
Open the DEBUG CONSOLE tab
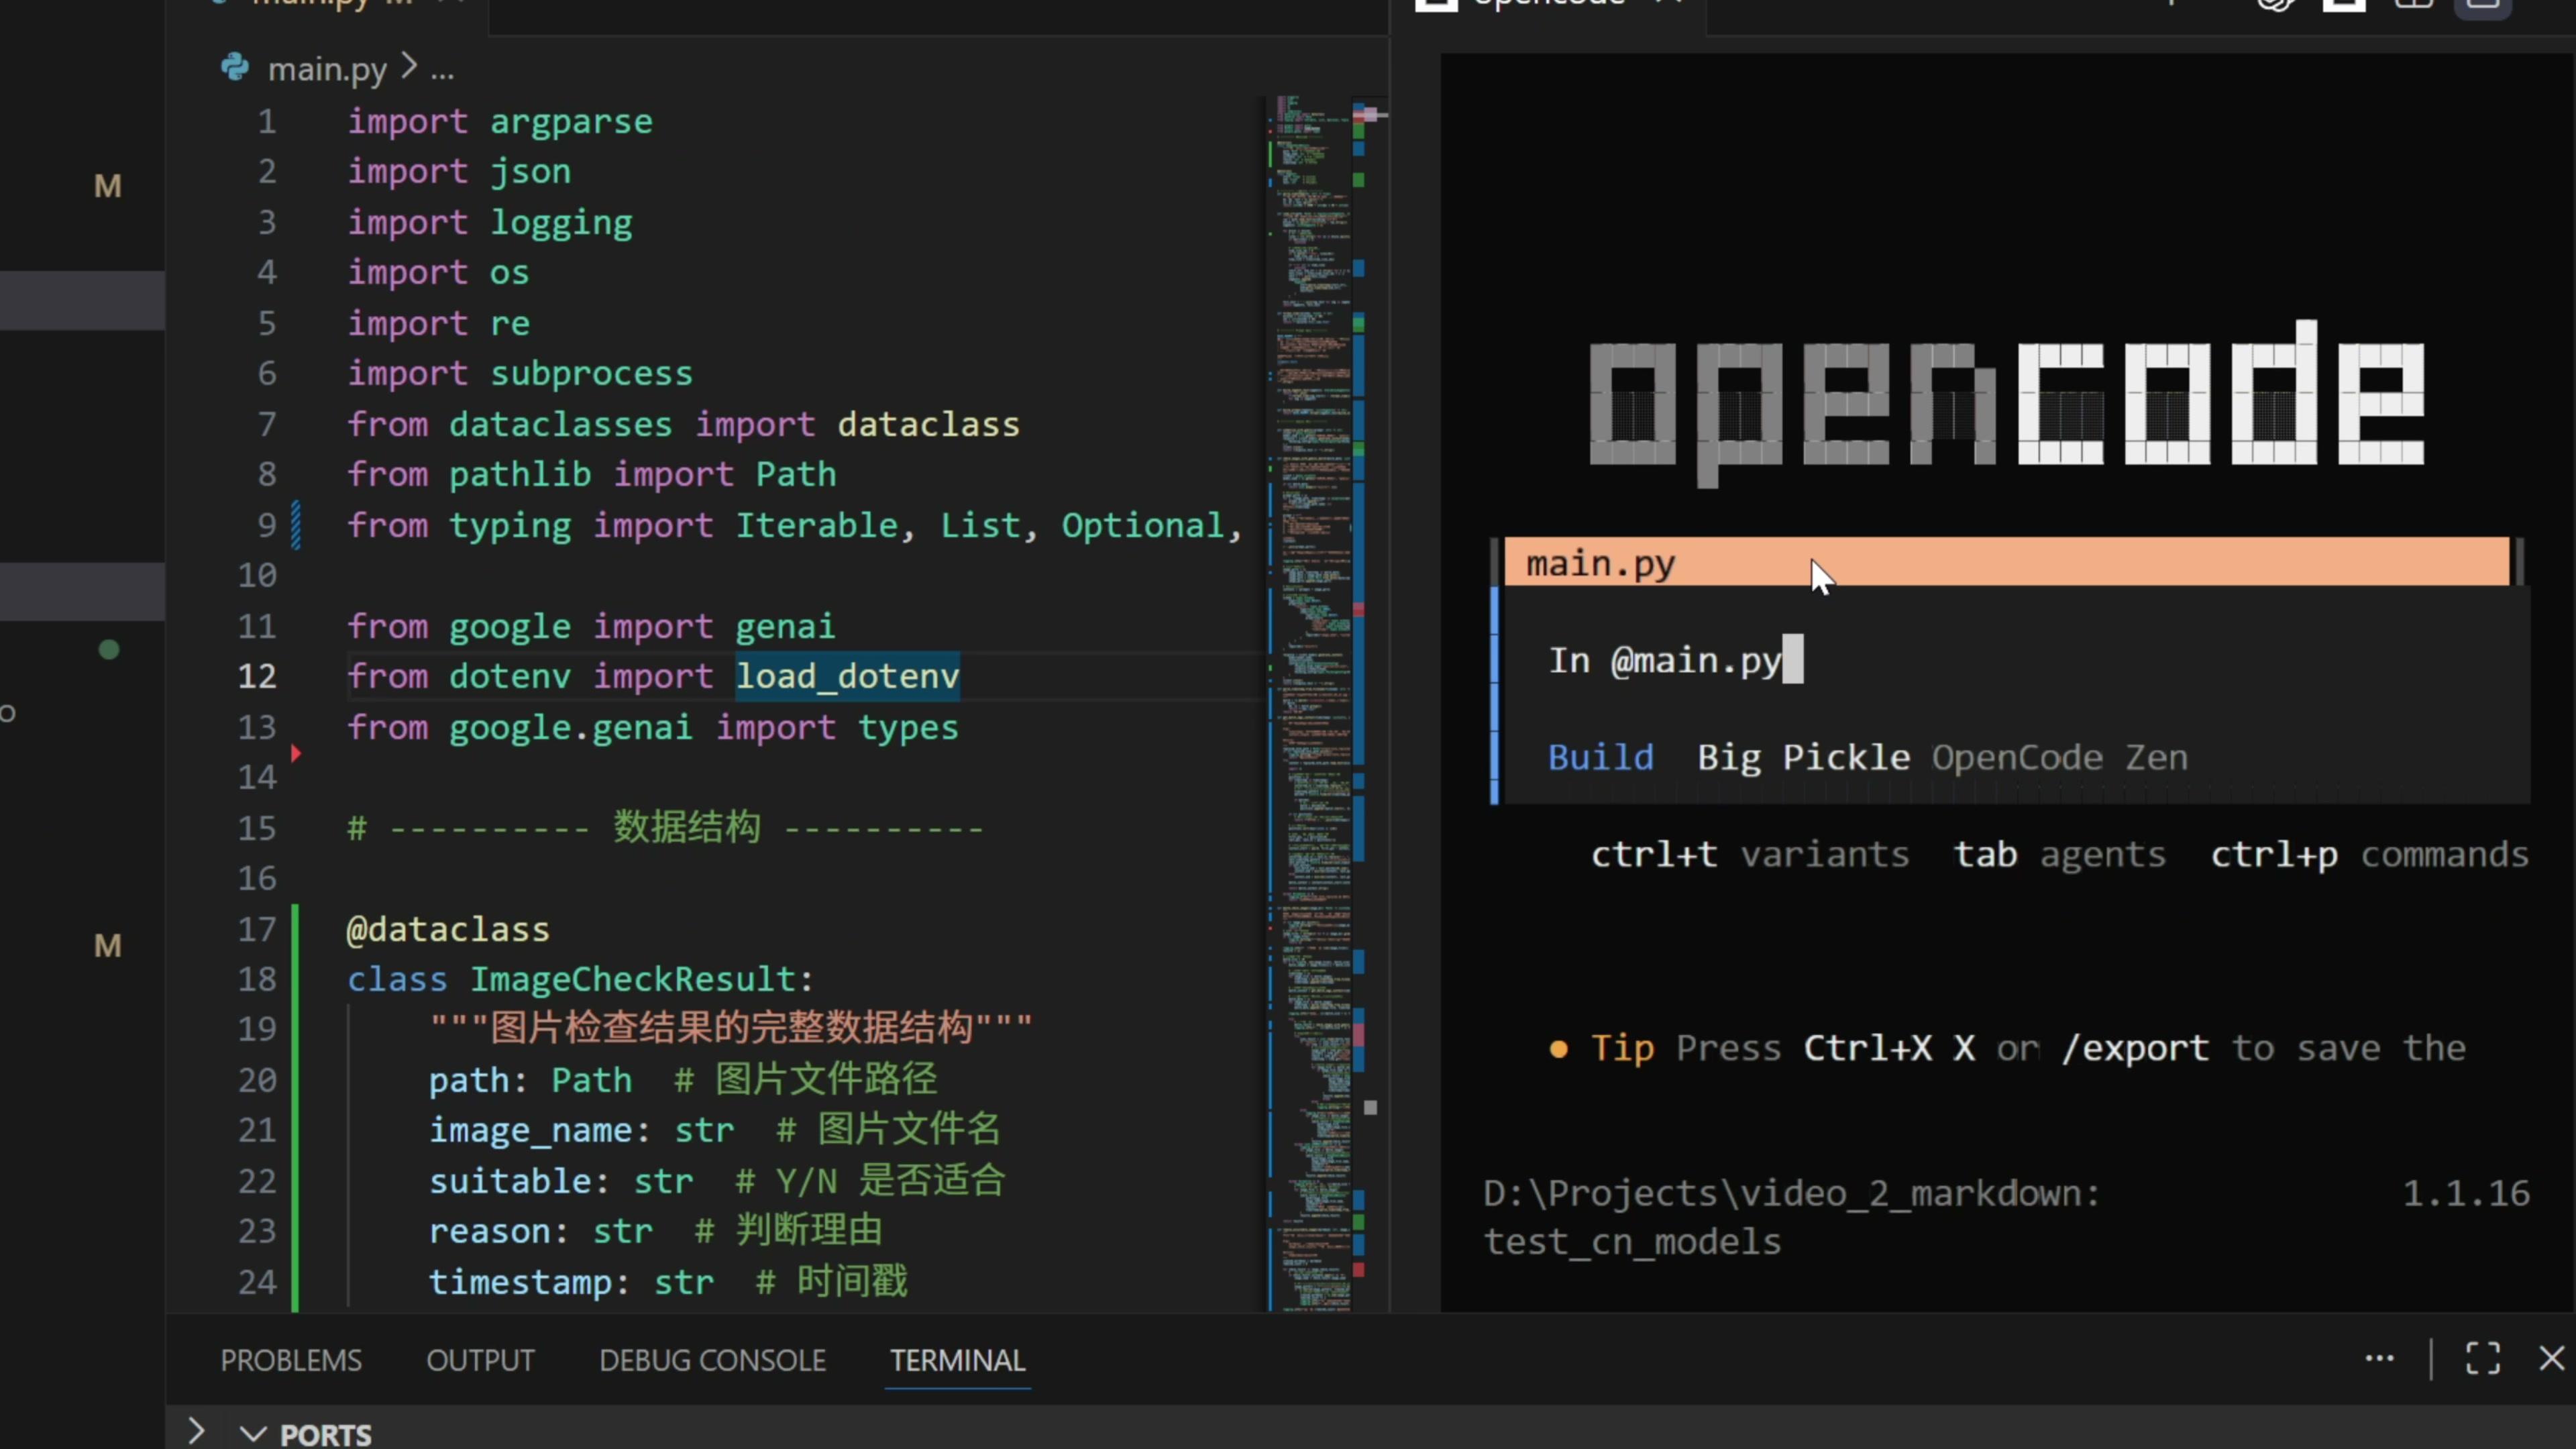tap(712, 1360)
